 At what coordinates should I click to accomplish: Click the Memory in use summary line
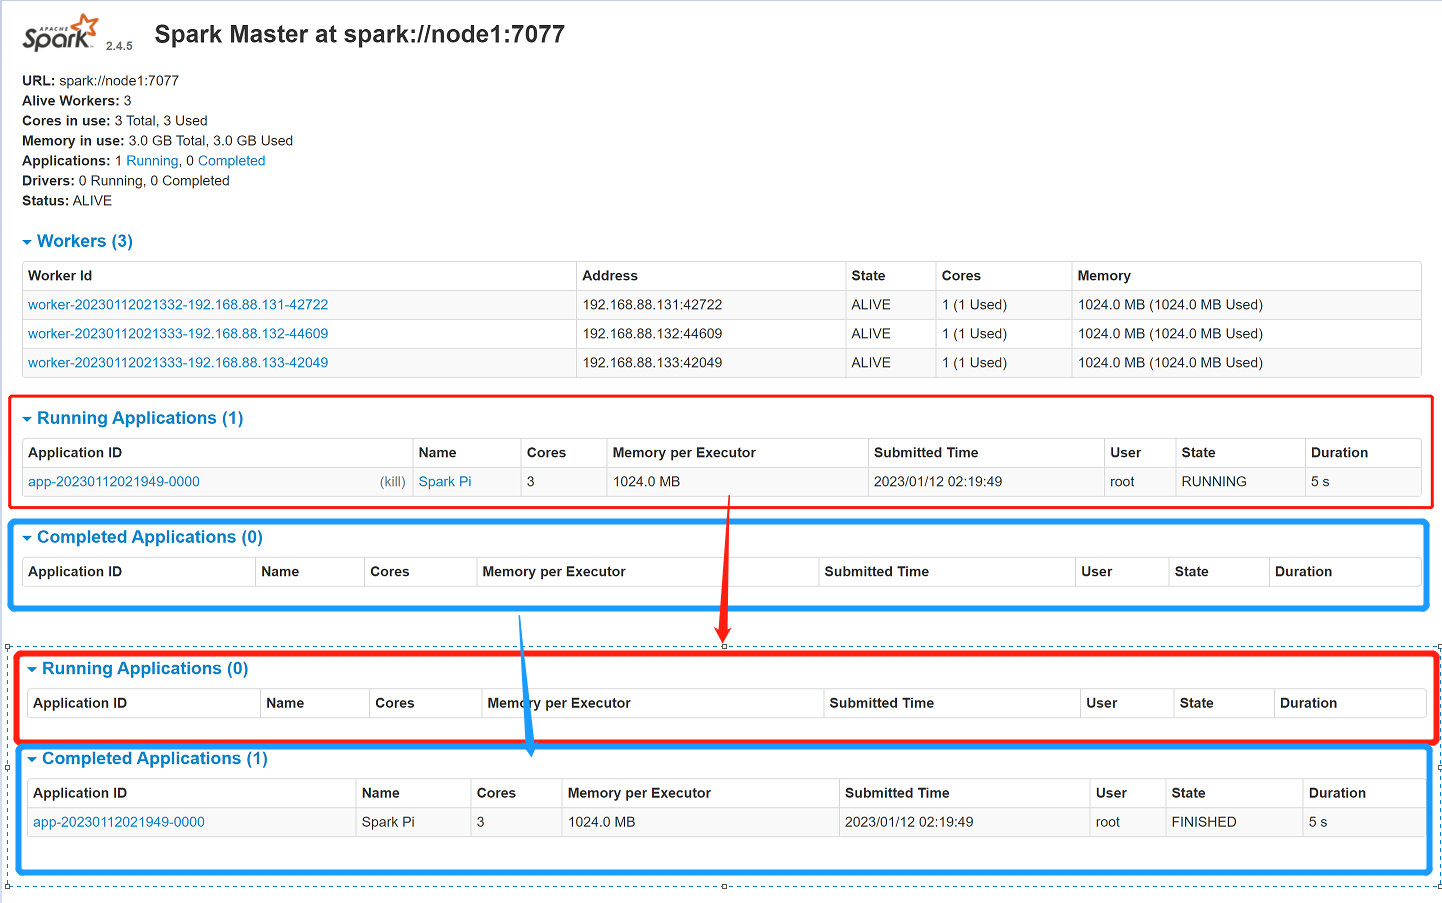pyautogui.click(x=157, y=141)
